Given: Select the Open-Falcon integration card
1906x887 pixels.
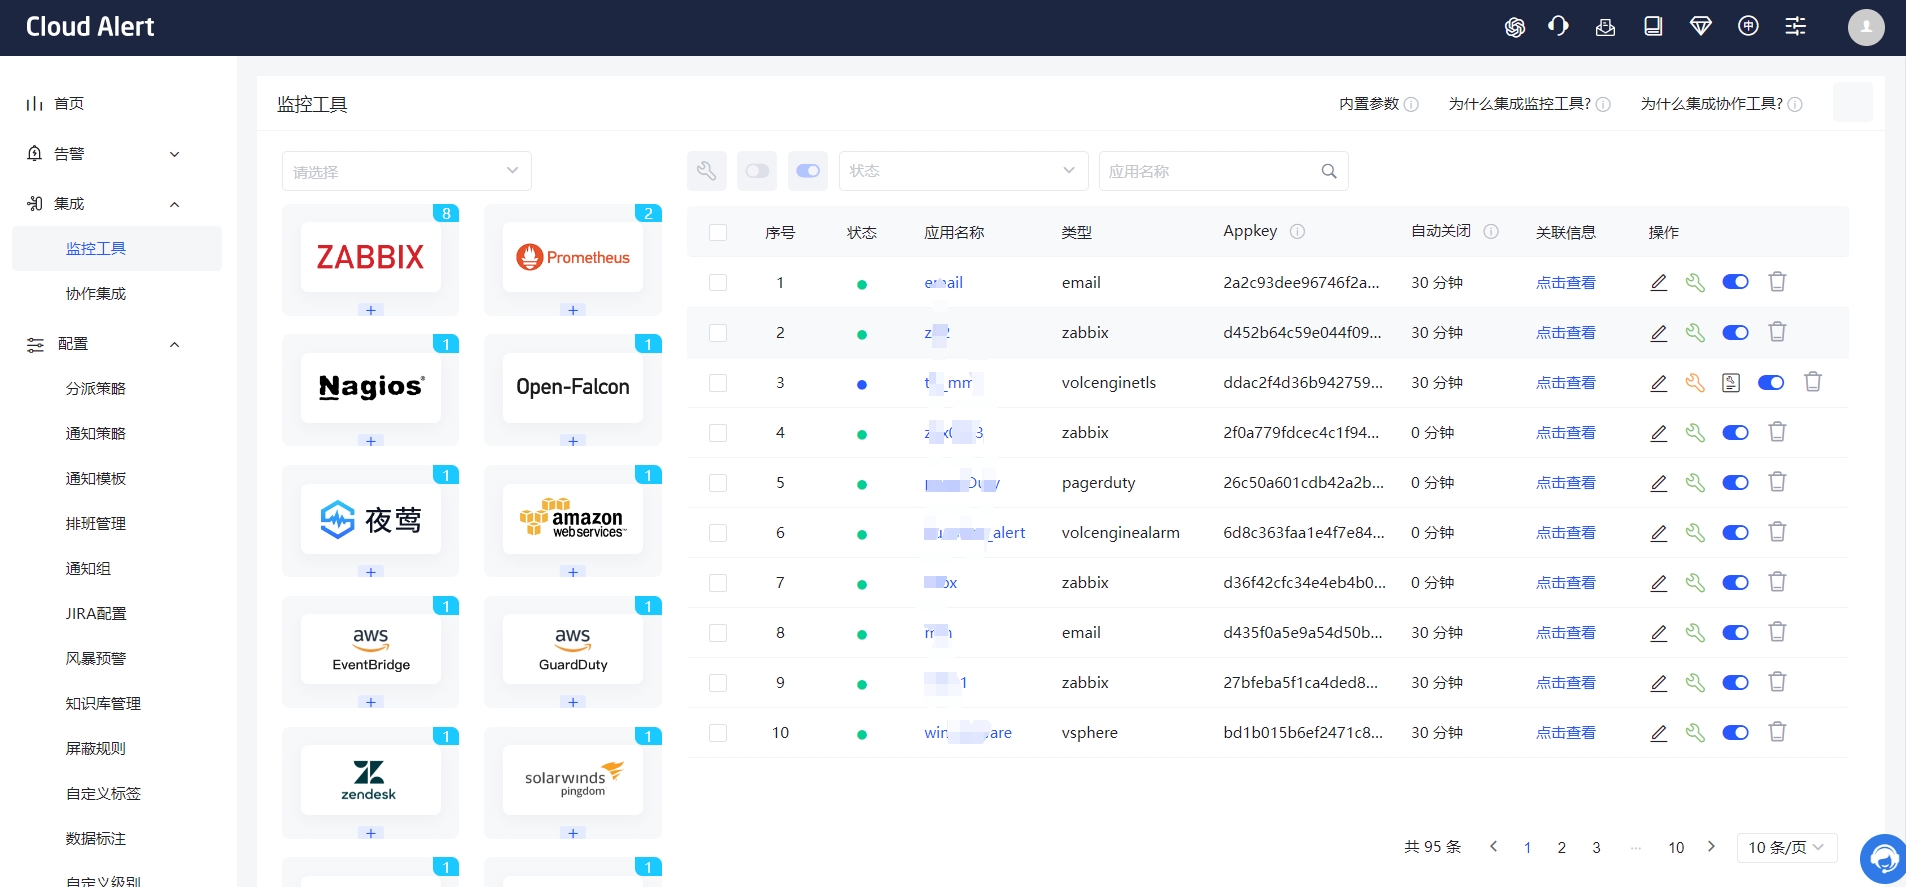Looking at the screenshot, I should click(573, 387).
